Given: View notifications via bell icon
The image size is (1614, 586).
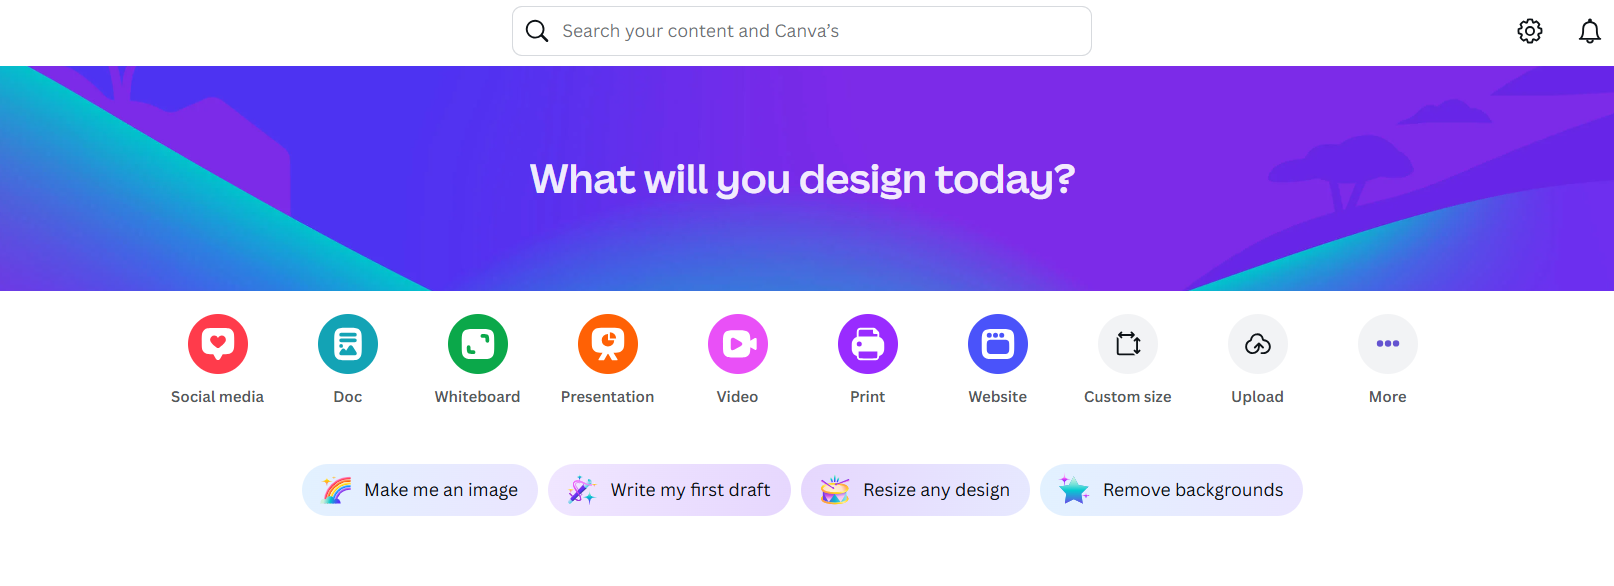Looking at the screenshot, I should (1590, 31).
